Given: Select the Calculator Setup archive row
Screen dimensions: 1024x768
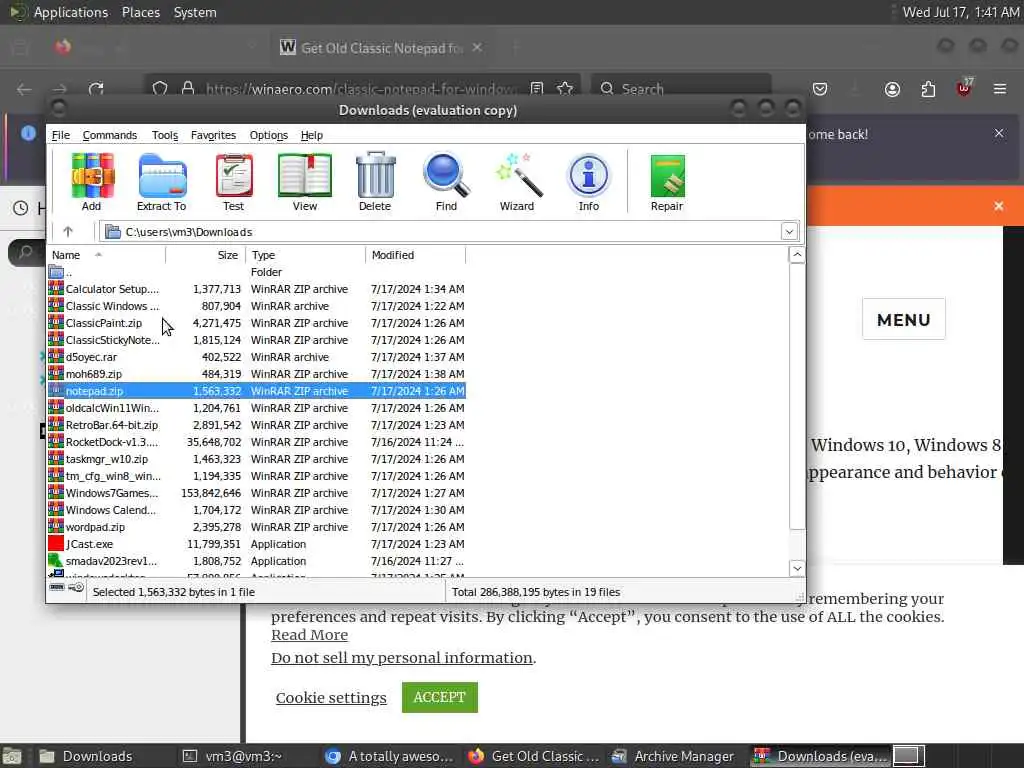Looking at the screenshot, I should coord(256,289).
